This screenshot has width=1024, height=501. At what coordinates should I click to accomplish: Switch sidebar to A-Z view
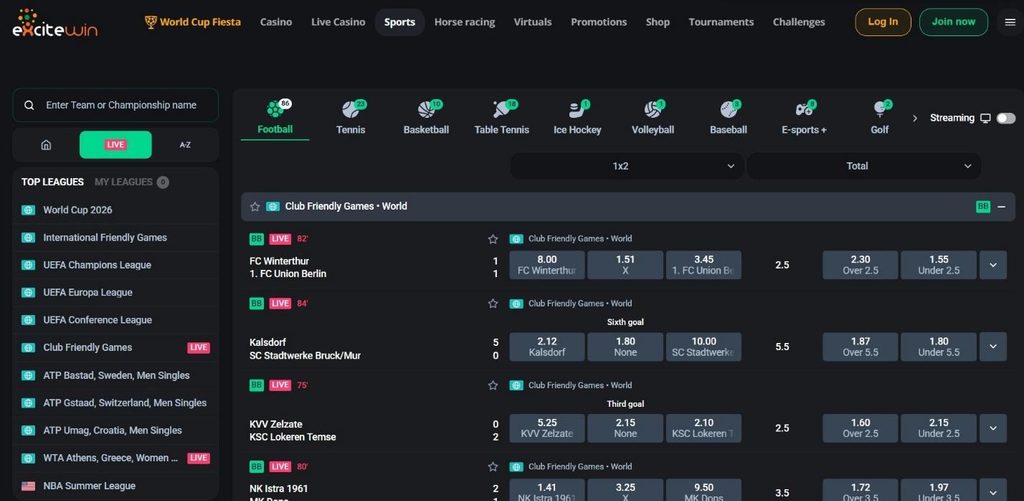(185, 145)
